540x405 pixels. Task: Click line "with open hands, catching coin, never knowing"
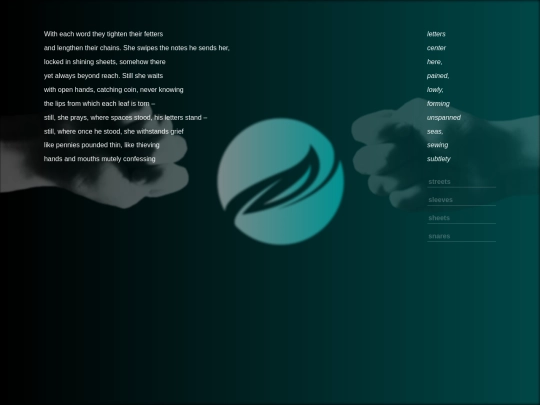pyautogui.click(x=113, y=90)
